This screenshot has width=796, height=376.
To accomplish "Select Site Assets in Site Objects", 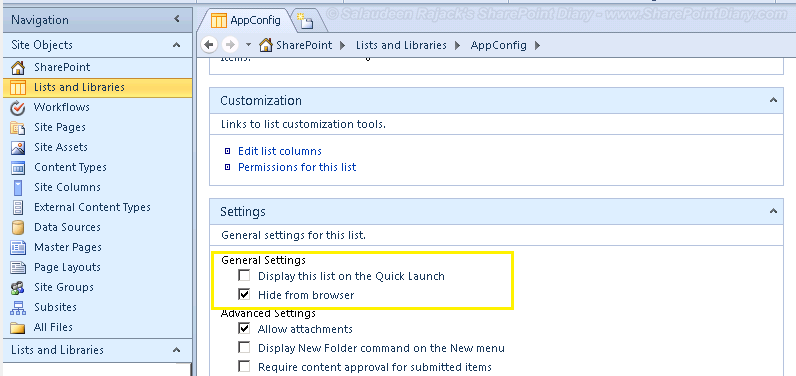I will pyautogui.click(x=60, y=147).
